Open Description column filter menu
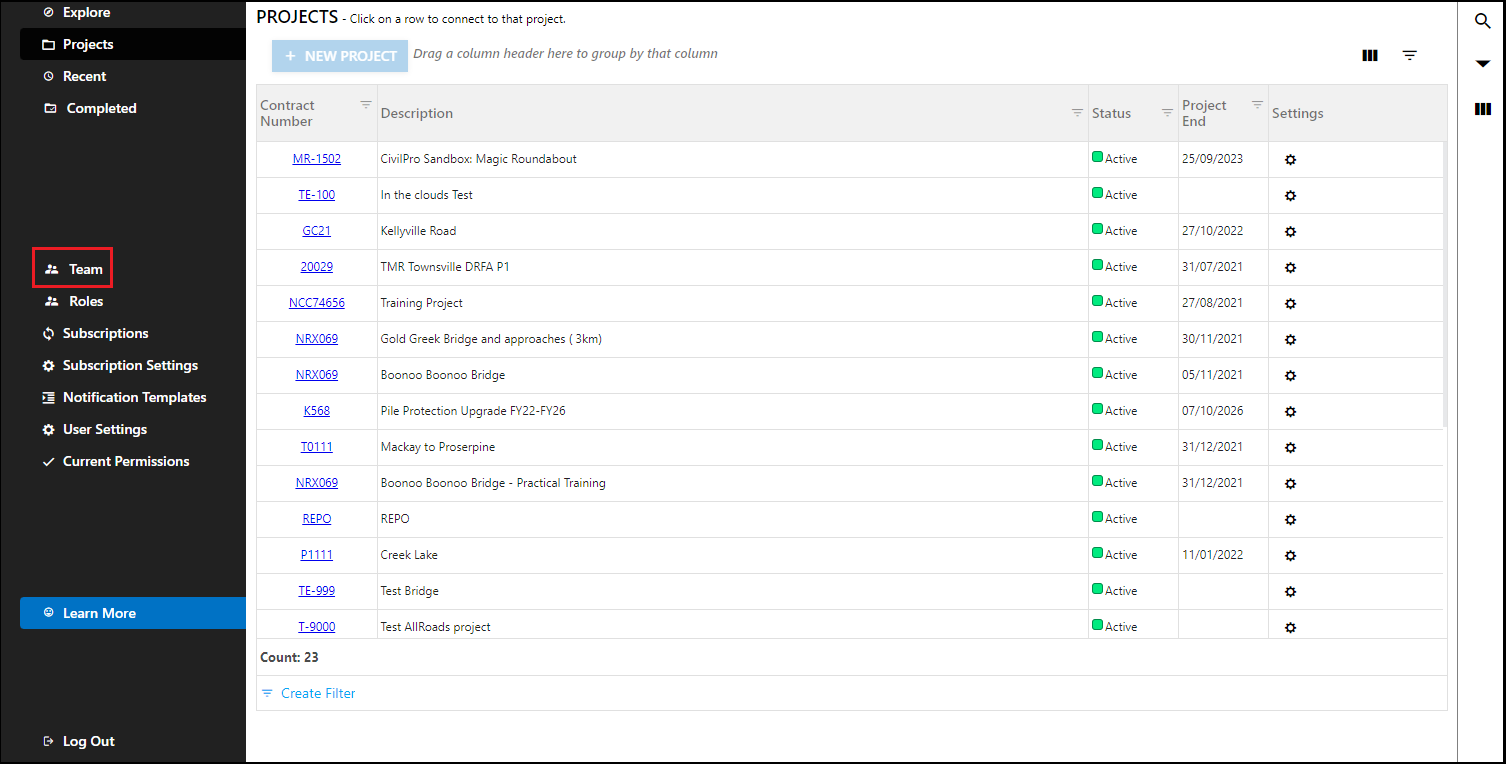 pos(1077,113)
